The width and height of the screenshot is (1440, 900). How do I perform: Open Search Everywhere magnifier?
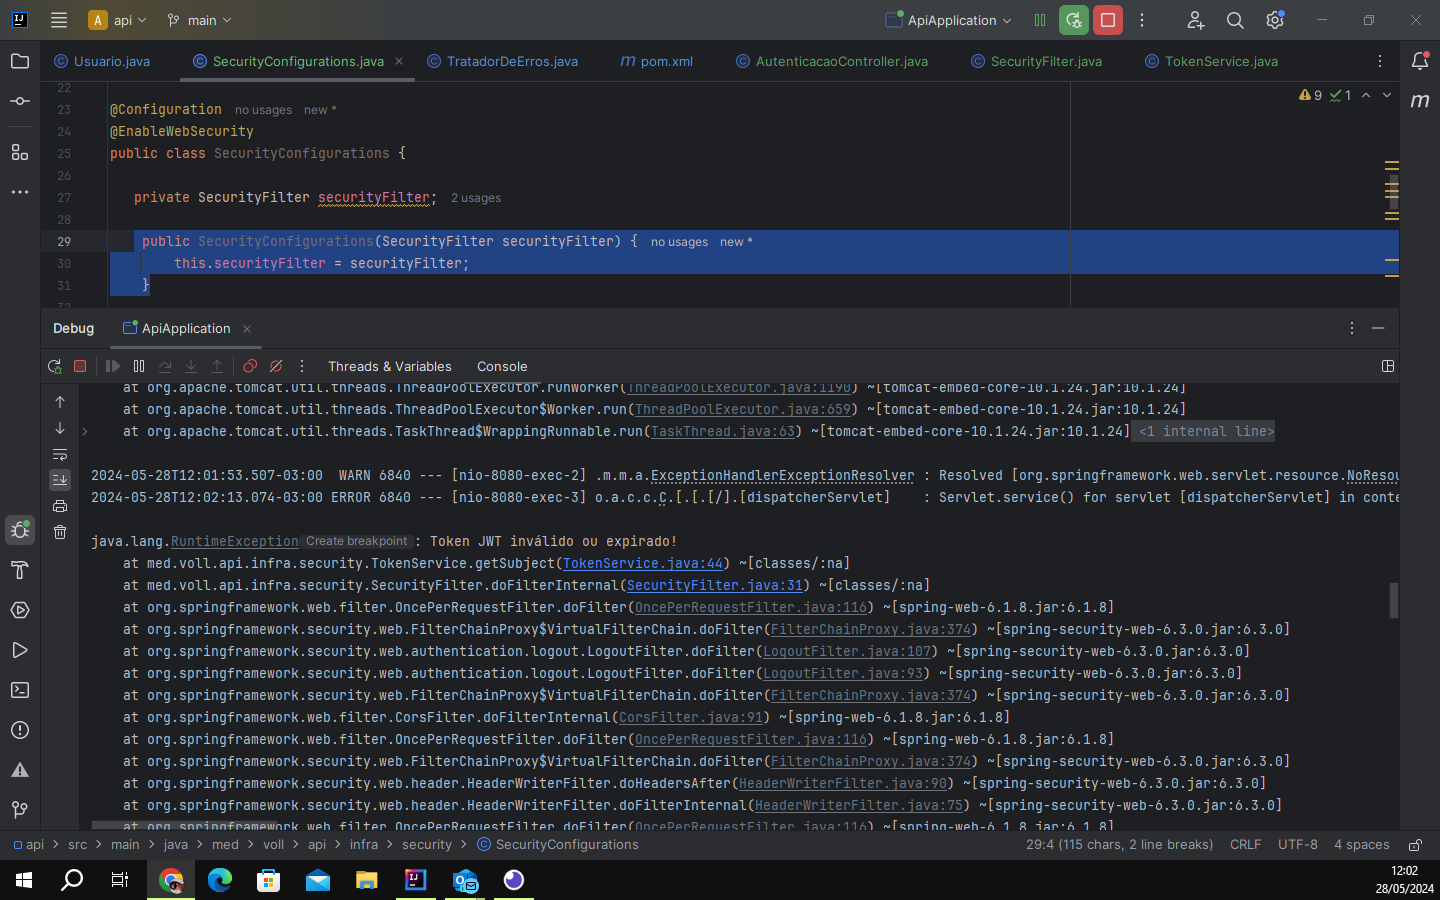[x=1235, y=20]
